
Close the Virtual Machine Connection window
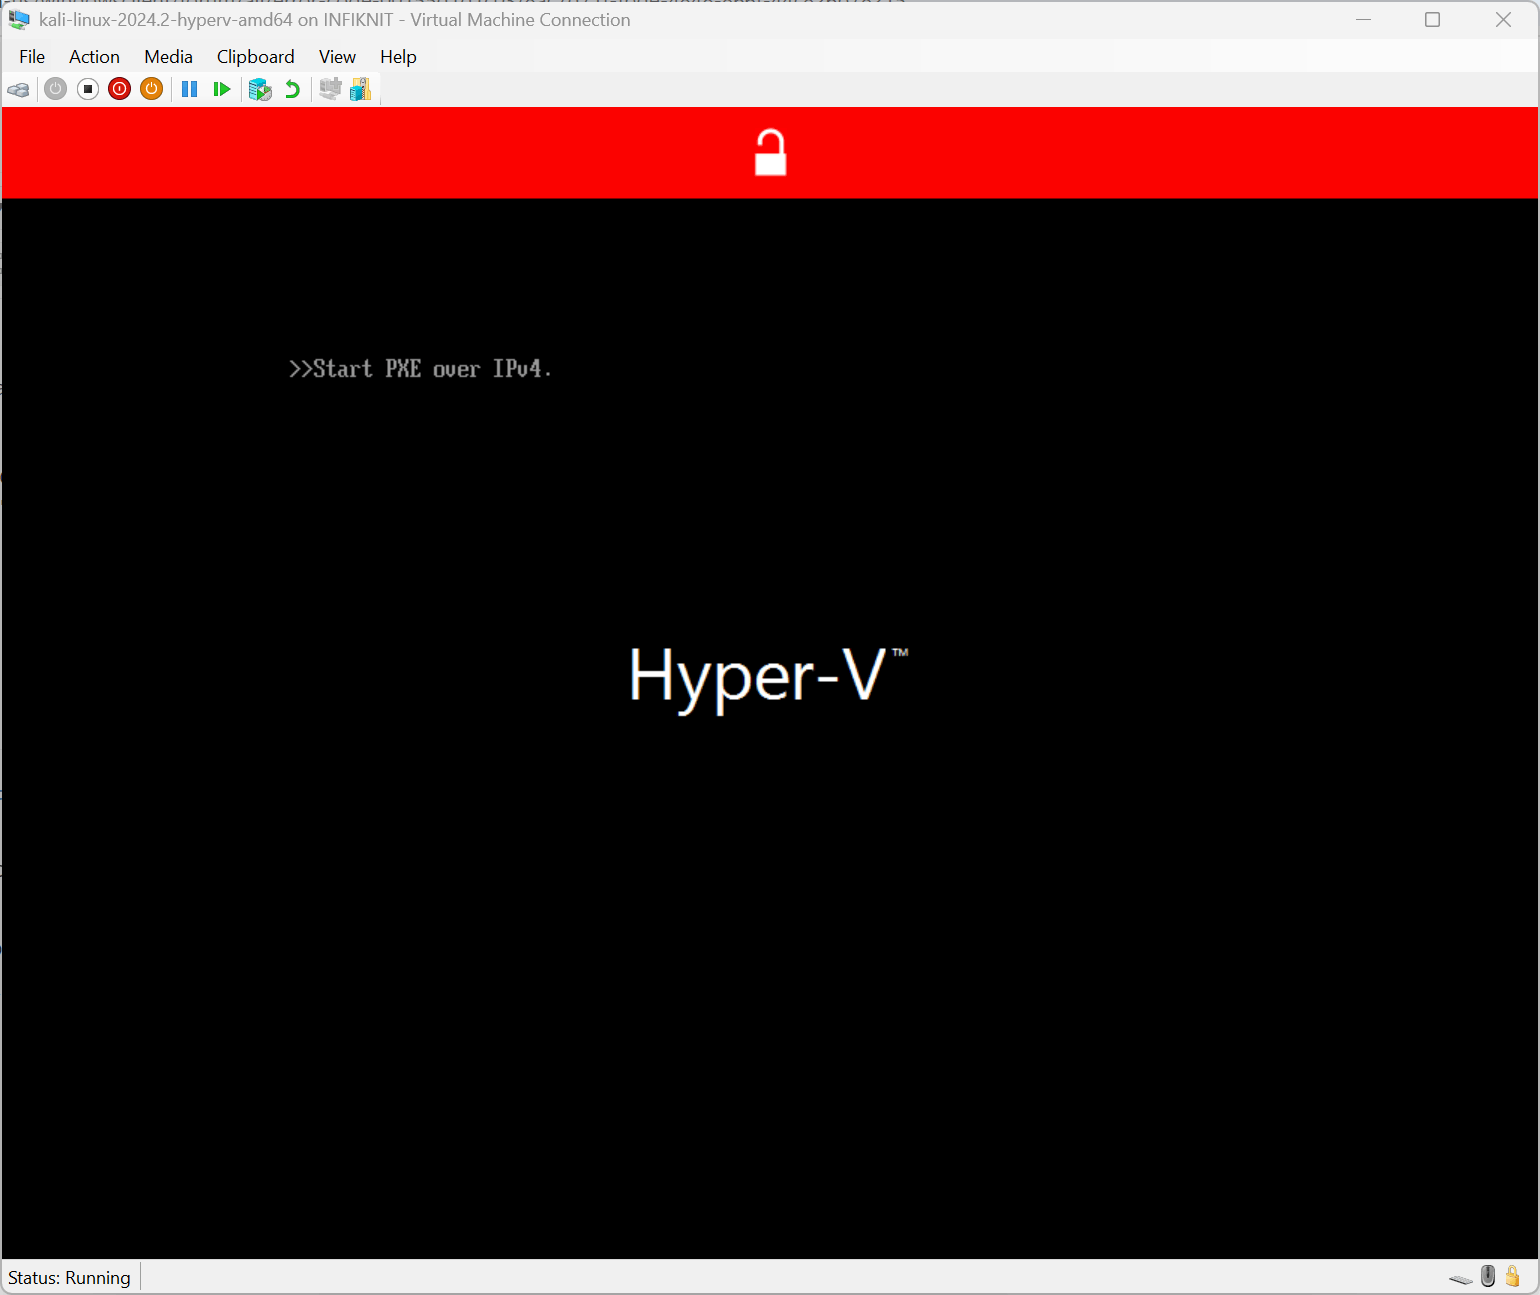pyautogui.click(x=1503, y=20)
